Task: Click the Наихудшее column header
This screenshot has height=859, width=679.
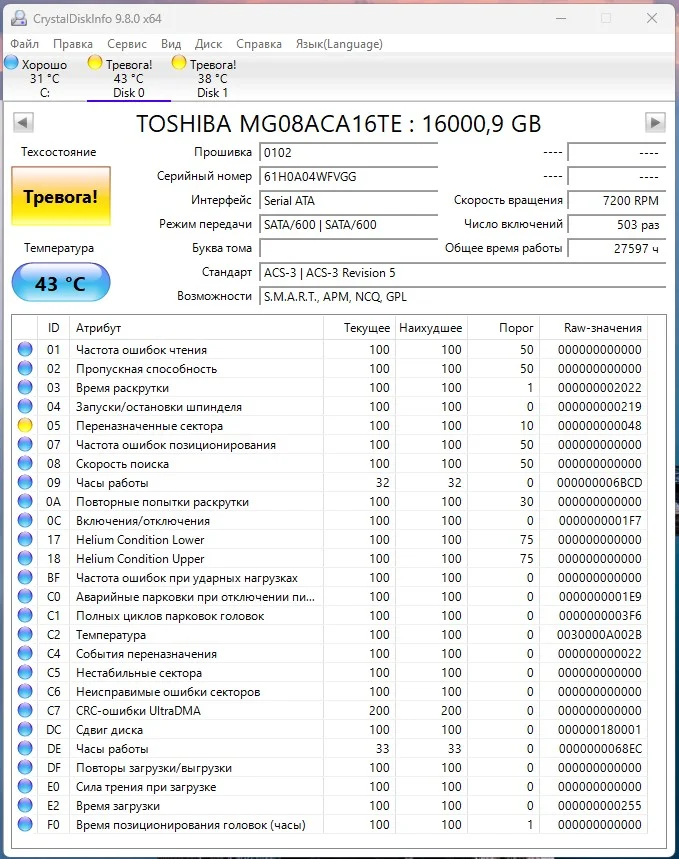Action: (431, 328)
